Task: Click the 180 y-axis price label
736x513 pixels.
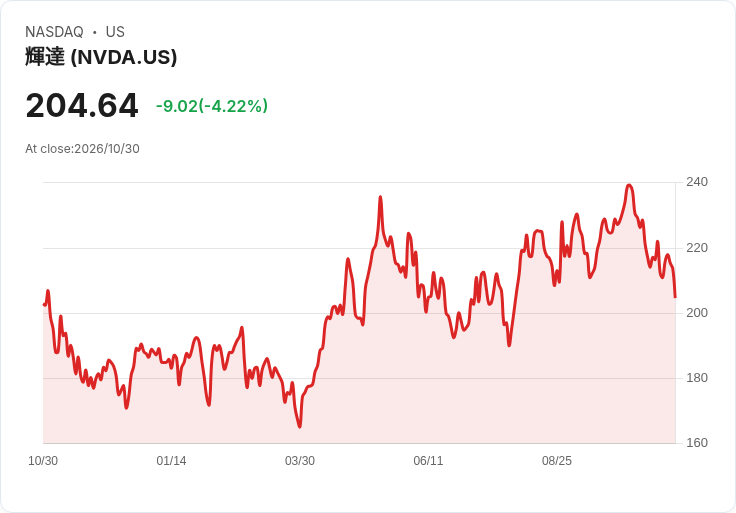Action: click(697, 378)
